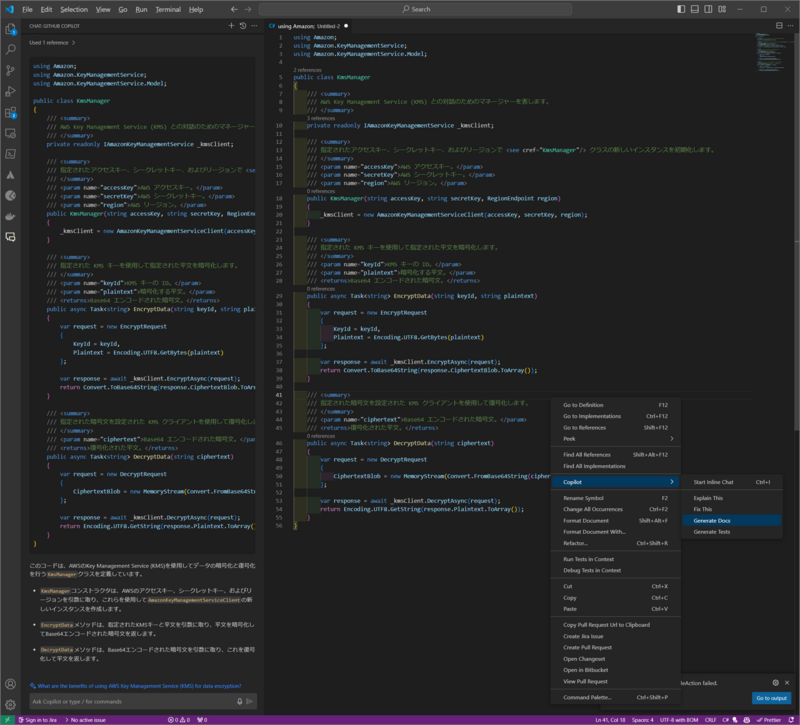Image resolution: width=800 pixels, height=725 pixels.
Task: Open the Selection menu
Action: (x=74, y=9)
